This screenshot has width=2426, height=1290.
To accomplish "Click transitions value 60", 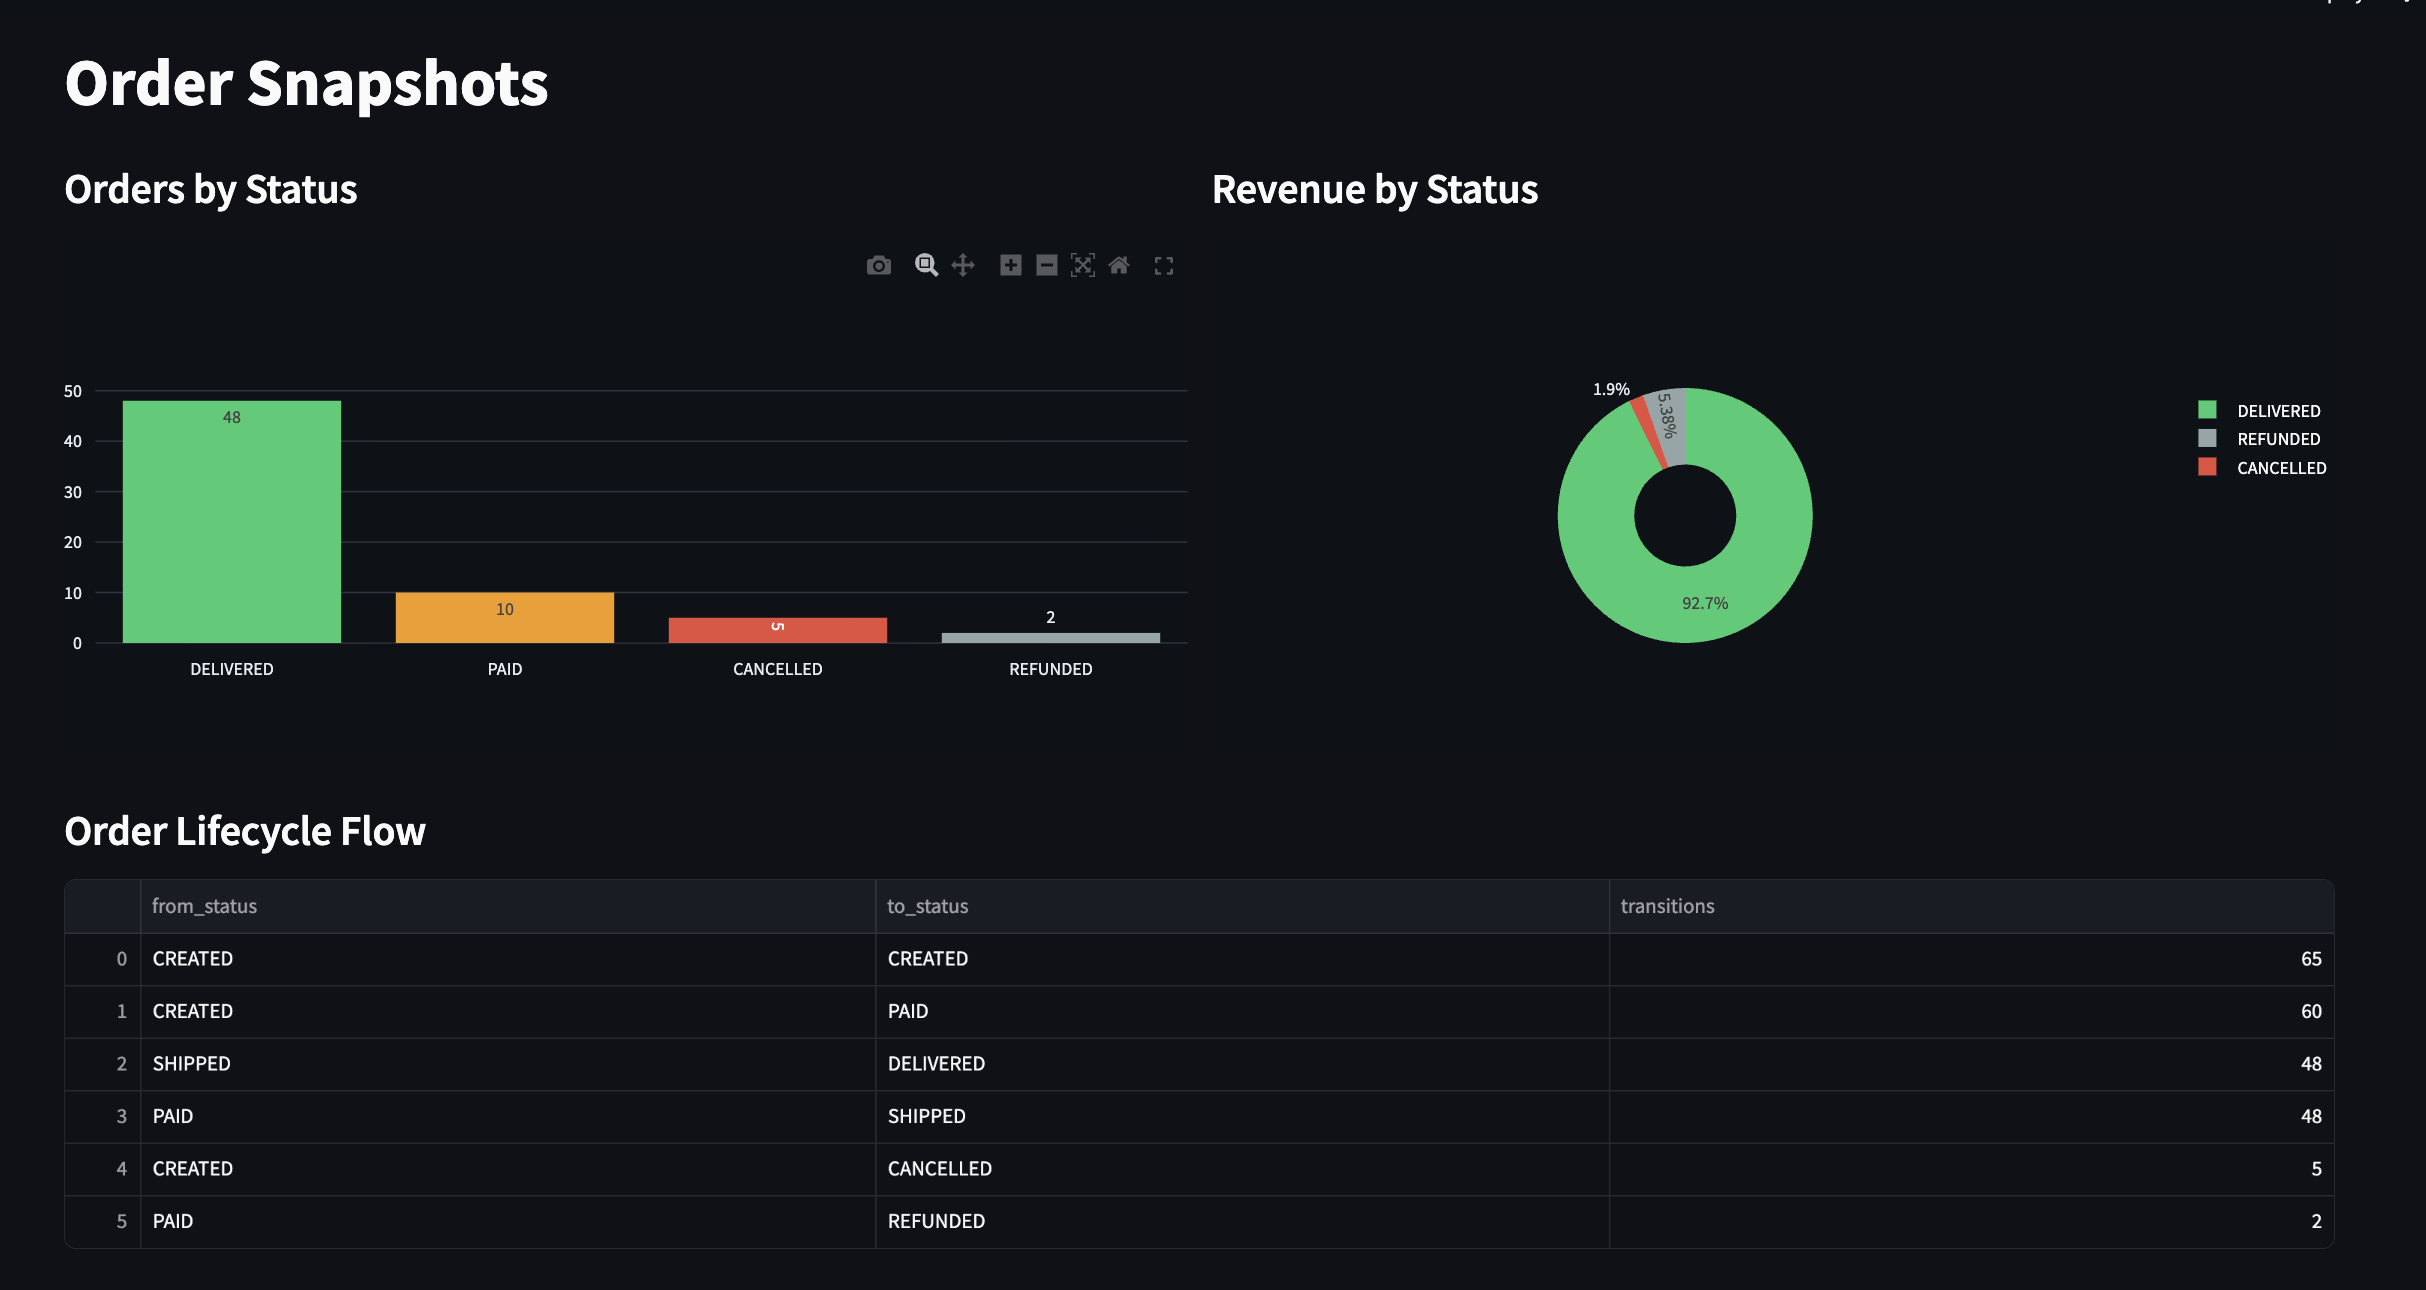I will point(1971,1011).
